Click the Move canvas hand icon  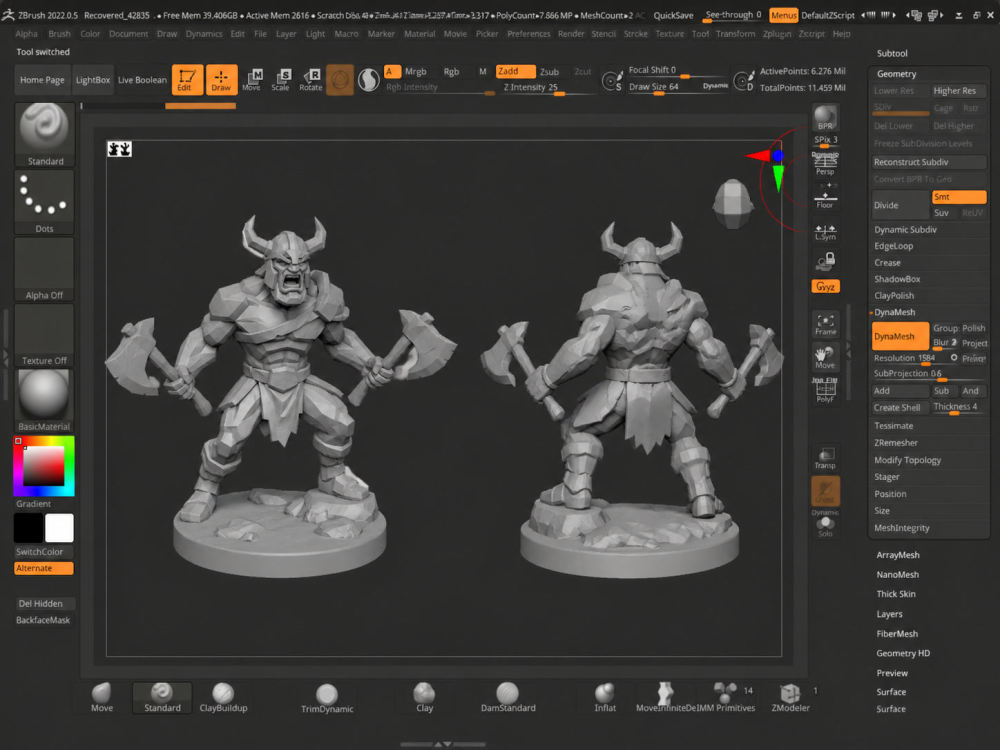(825, 357)
